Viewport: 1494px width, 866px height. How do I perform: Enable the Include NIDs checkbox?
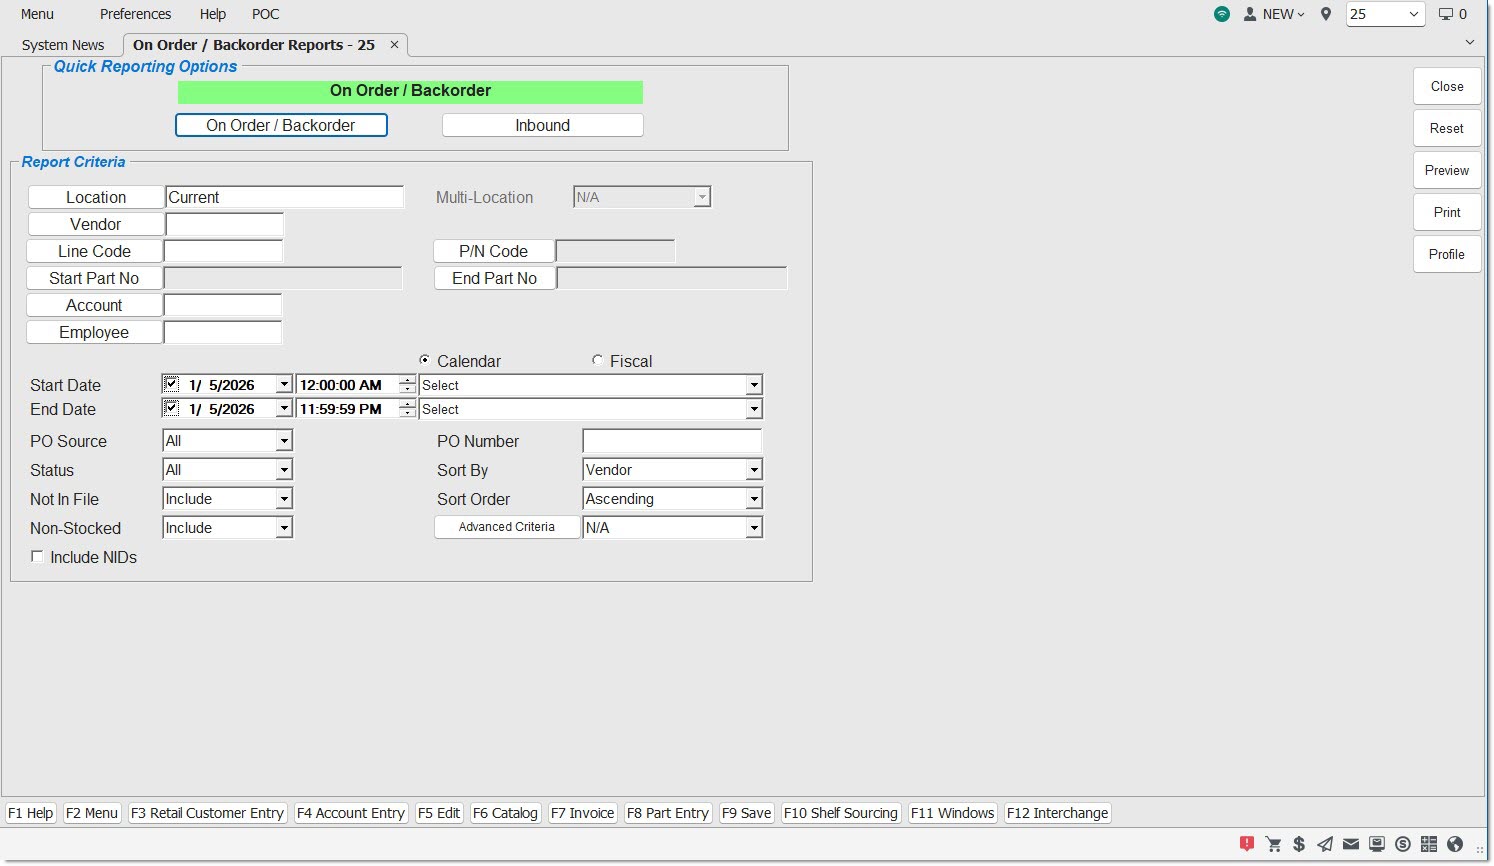[x=38, y=557]
